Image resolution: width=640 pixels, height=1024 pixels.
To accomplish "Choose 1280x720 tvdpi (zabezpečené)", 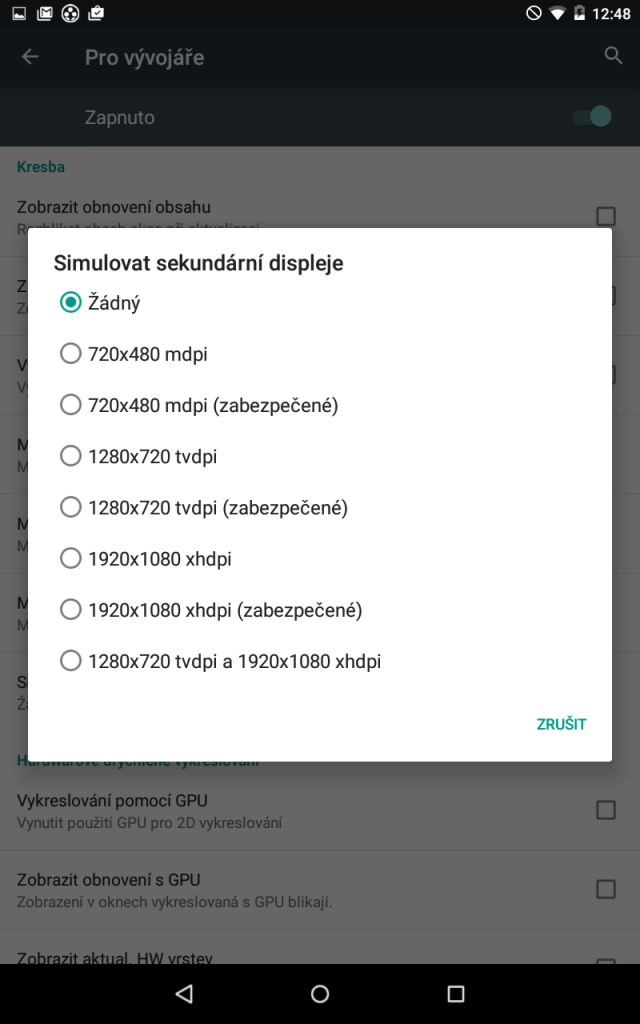I will pos(319,507).
